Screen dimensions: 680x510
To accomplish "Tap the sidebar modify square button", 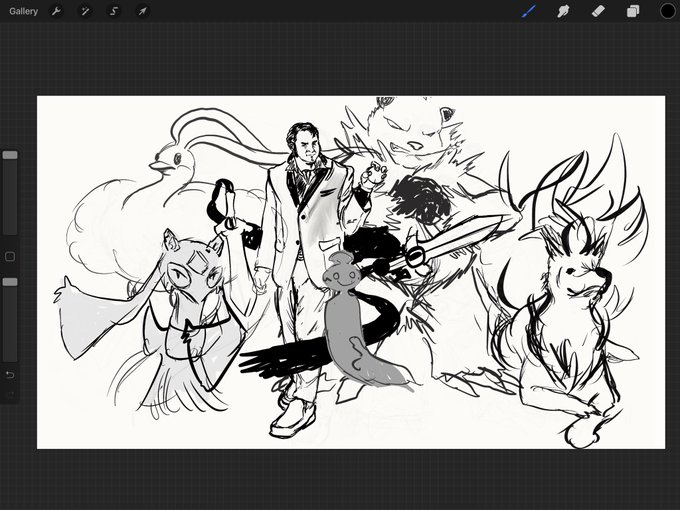I will coord(10,257).
